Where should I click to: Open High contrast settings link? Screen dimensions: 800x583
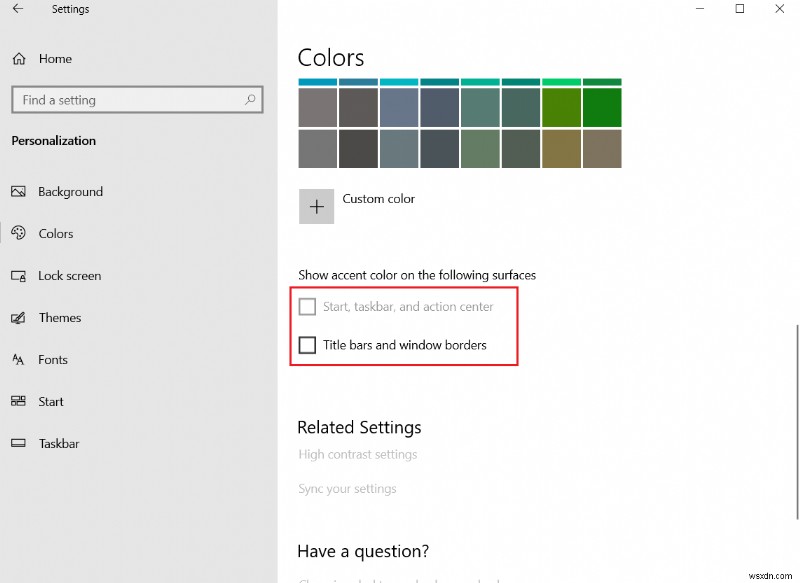pos(357,455)
